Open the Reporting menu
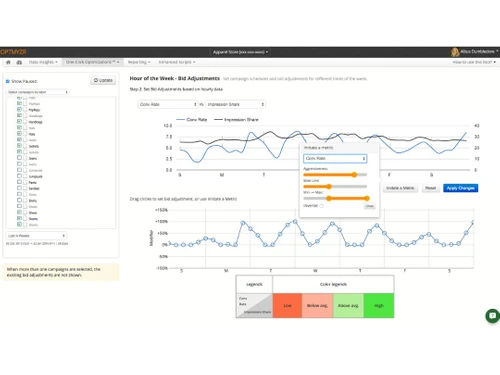Screen dimensions: 500x375 pyautogui.click(x=139, y=62)
